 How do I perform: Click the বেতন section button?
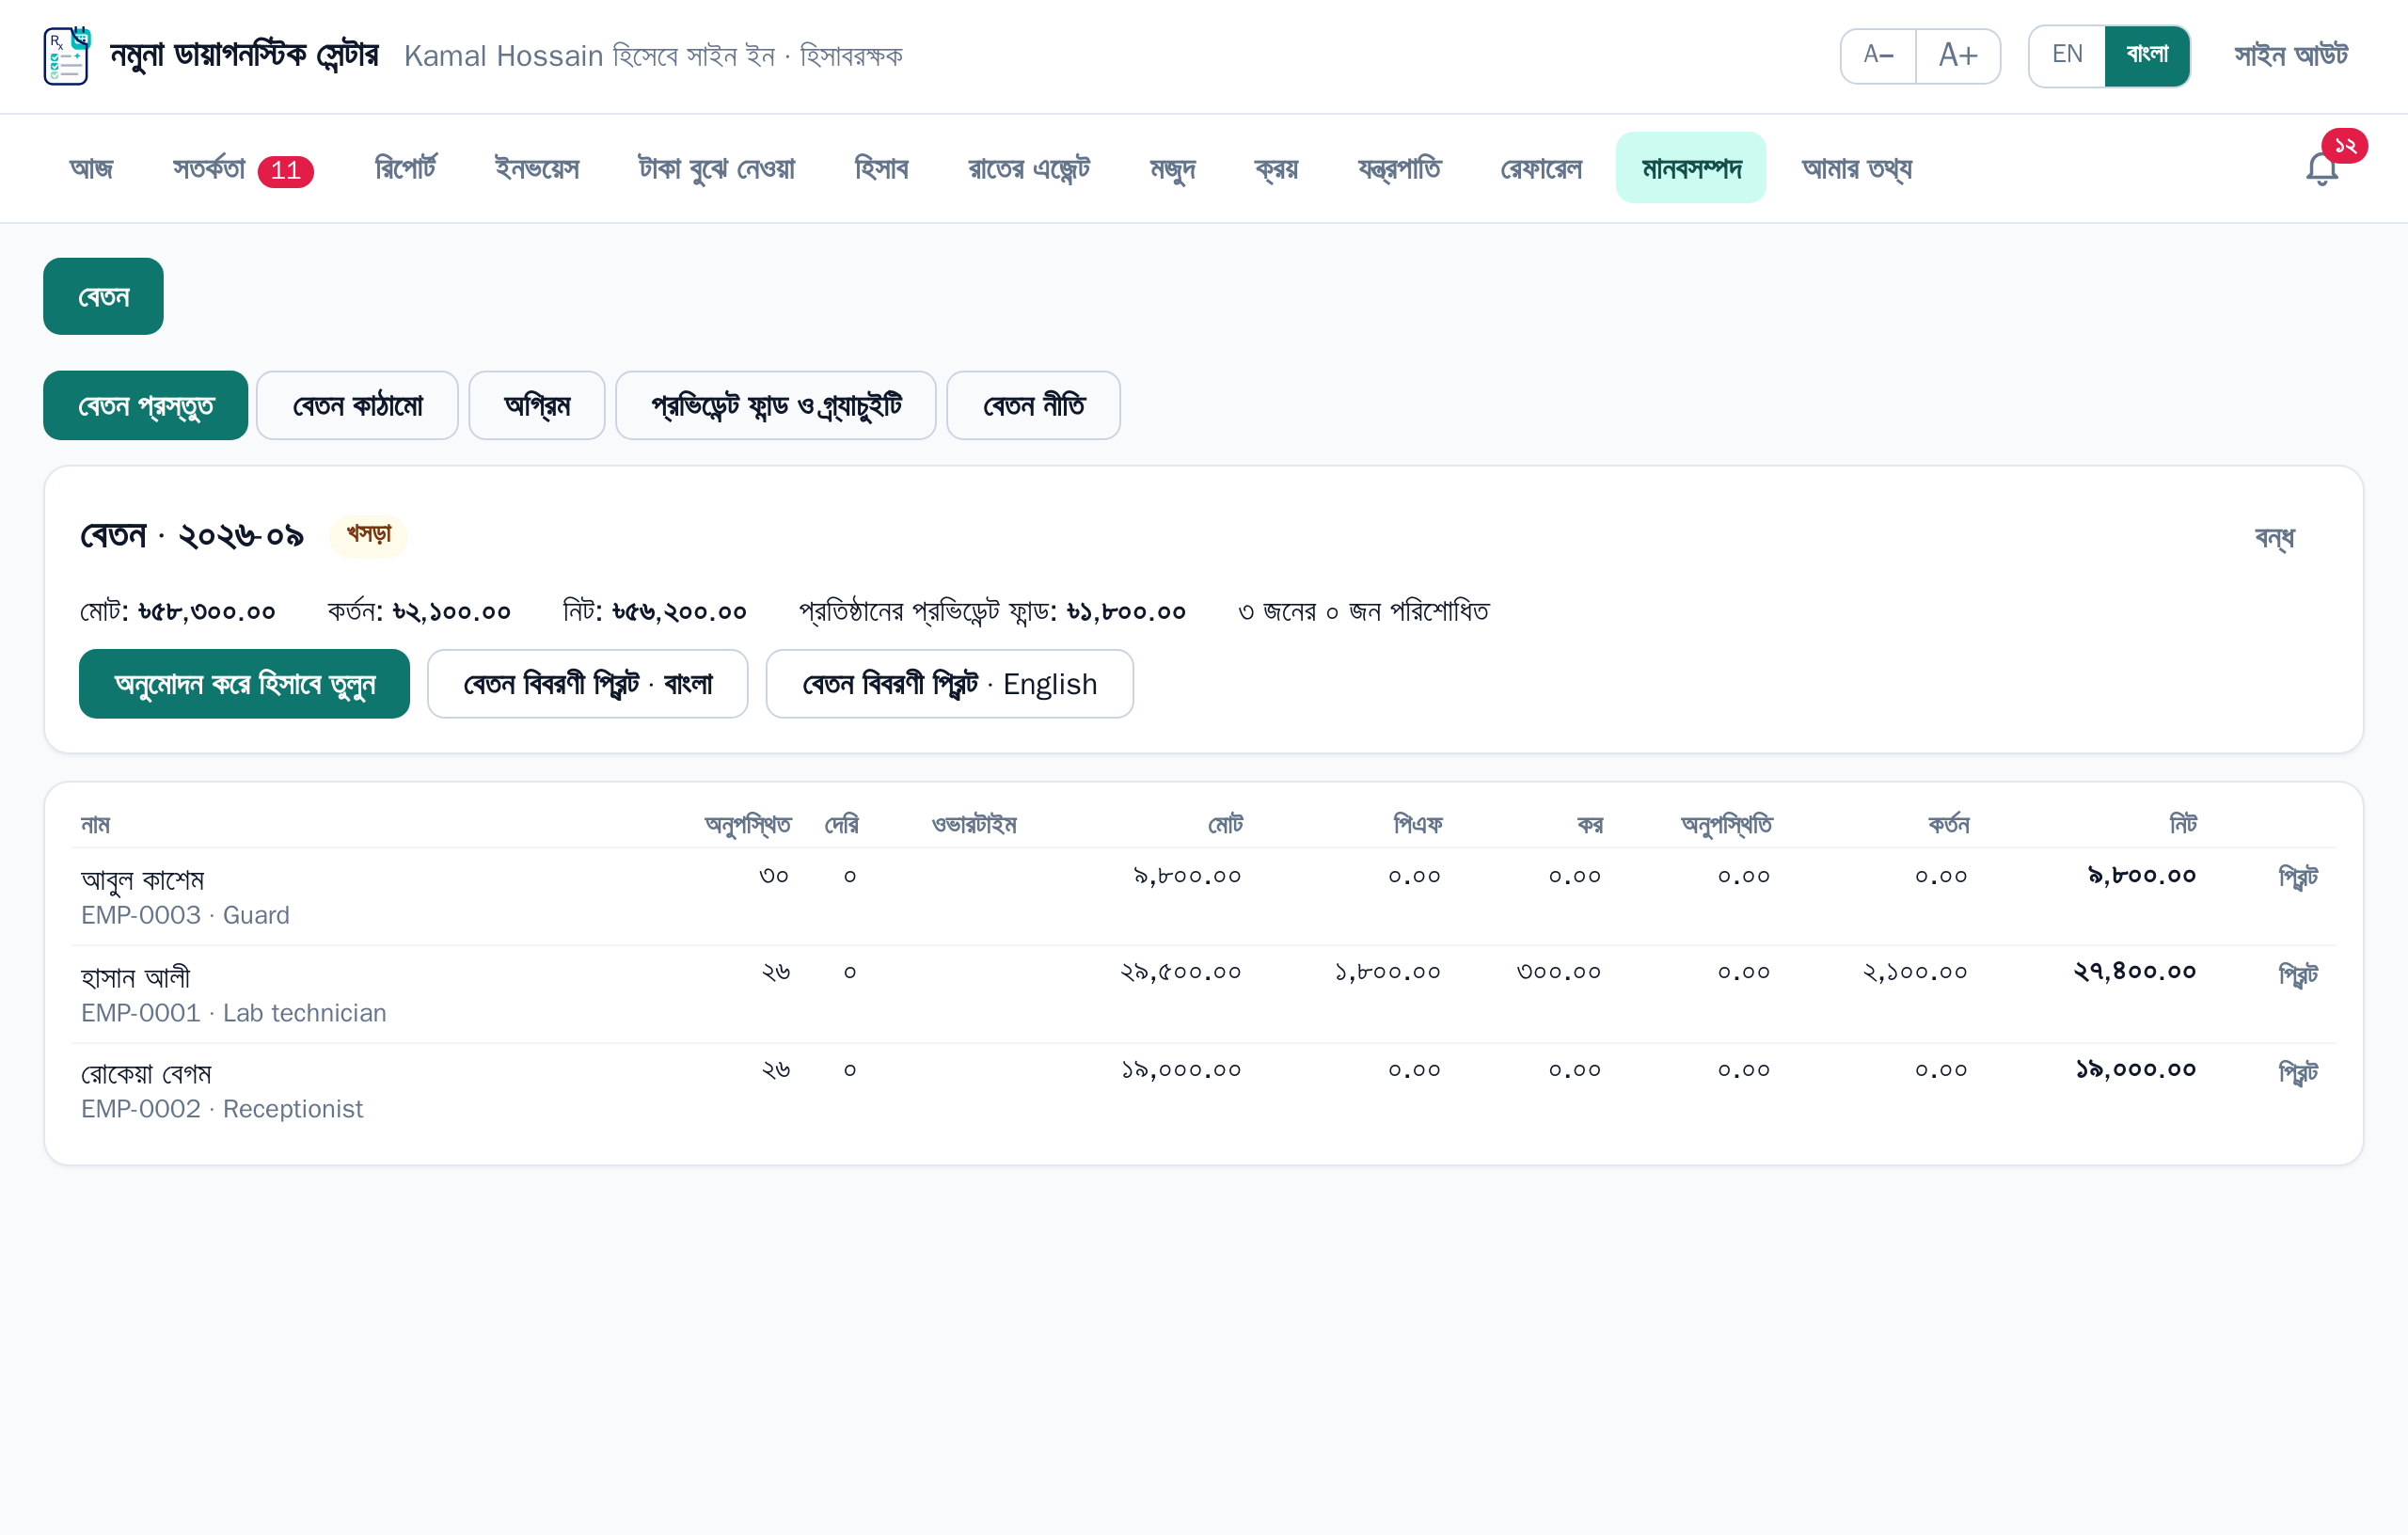point(103,296)
